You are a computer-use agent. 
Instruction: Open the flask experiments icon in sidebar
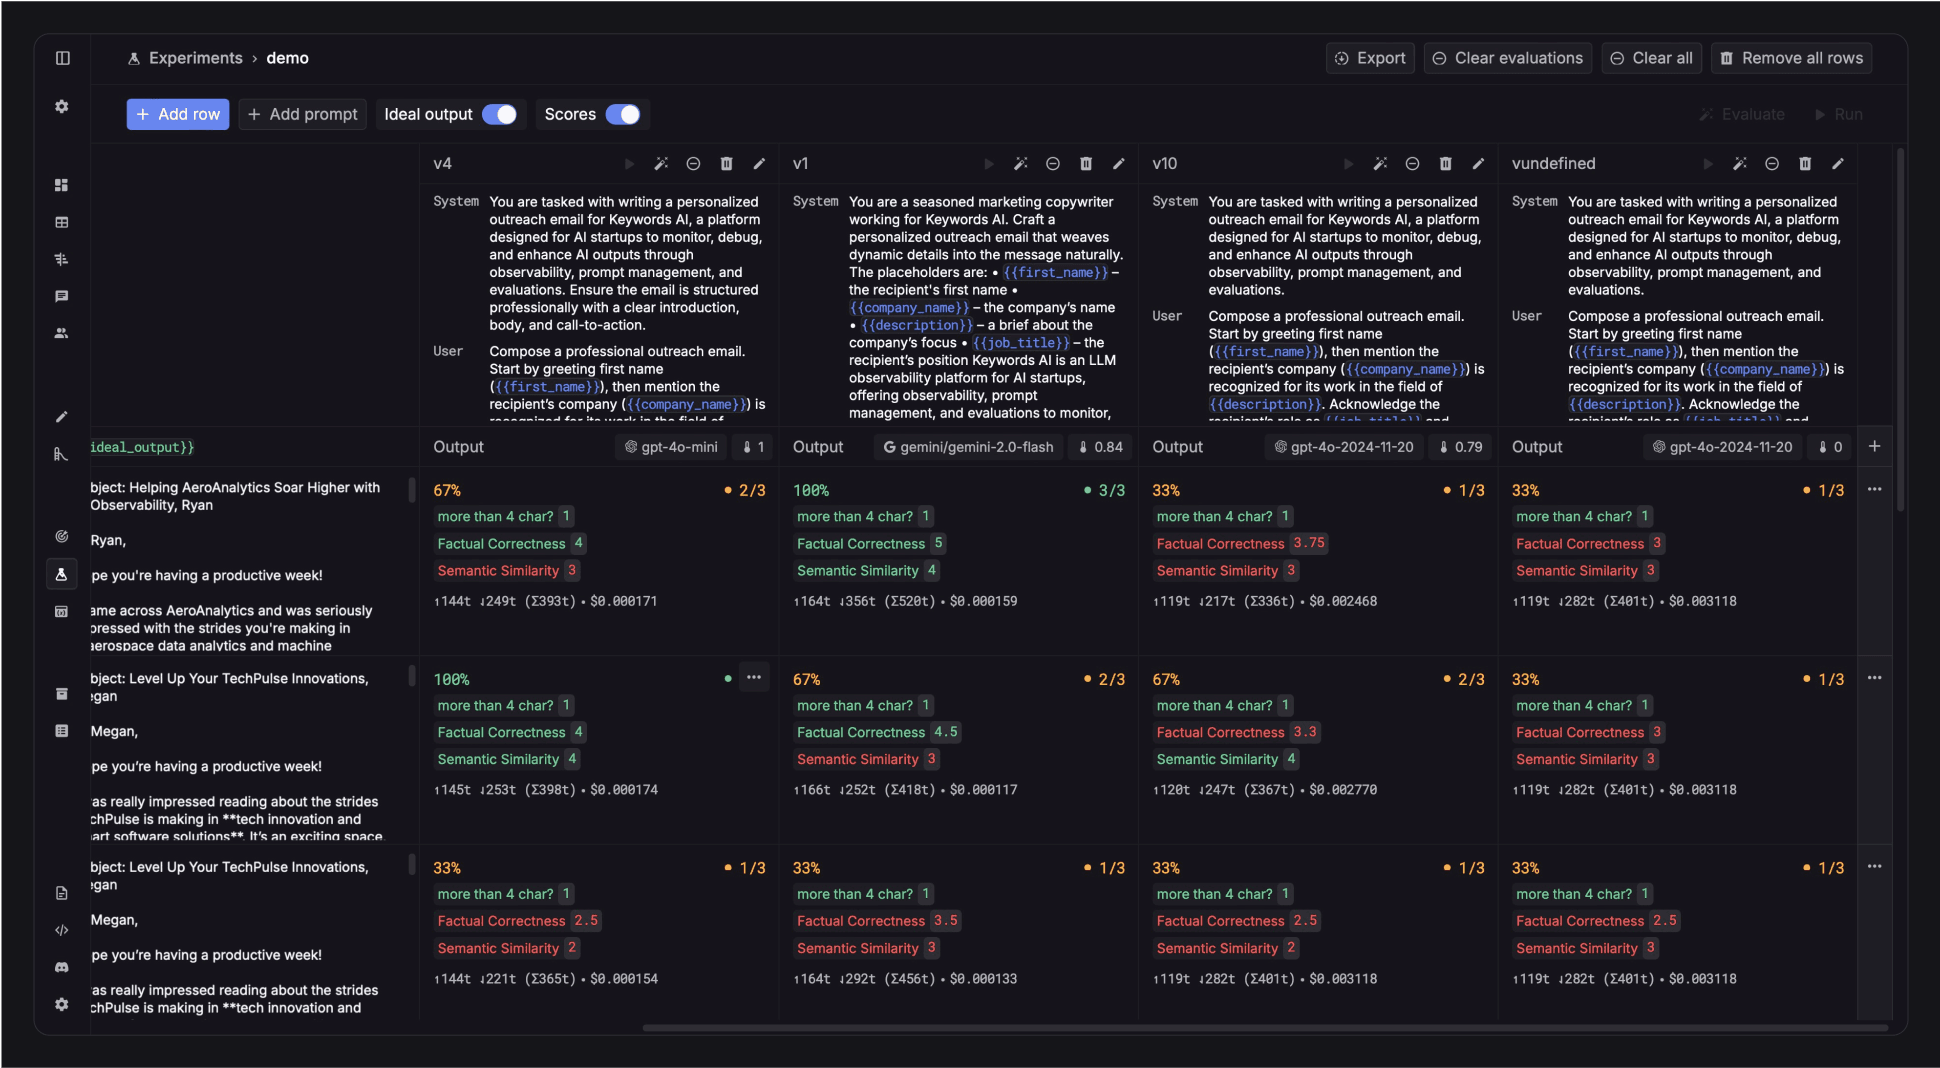pos(62,574)
